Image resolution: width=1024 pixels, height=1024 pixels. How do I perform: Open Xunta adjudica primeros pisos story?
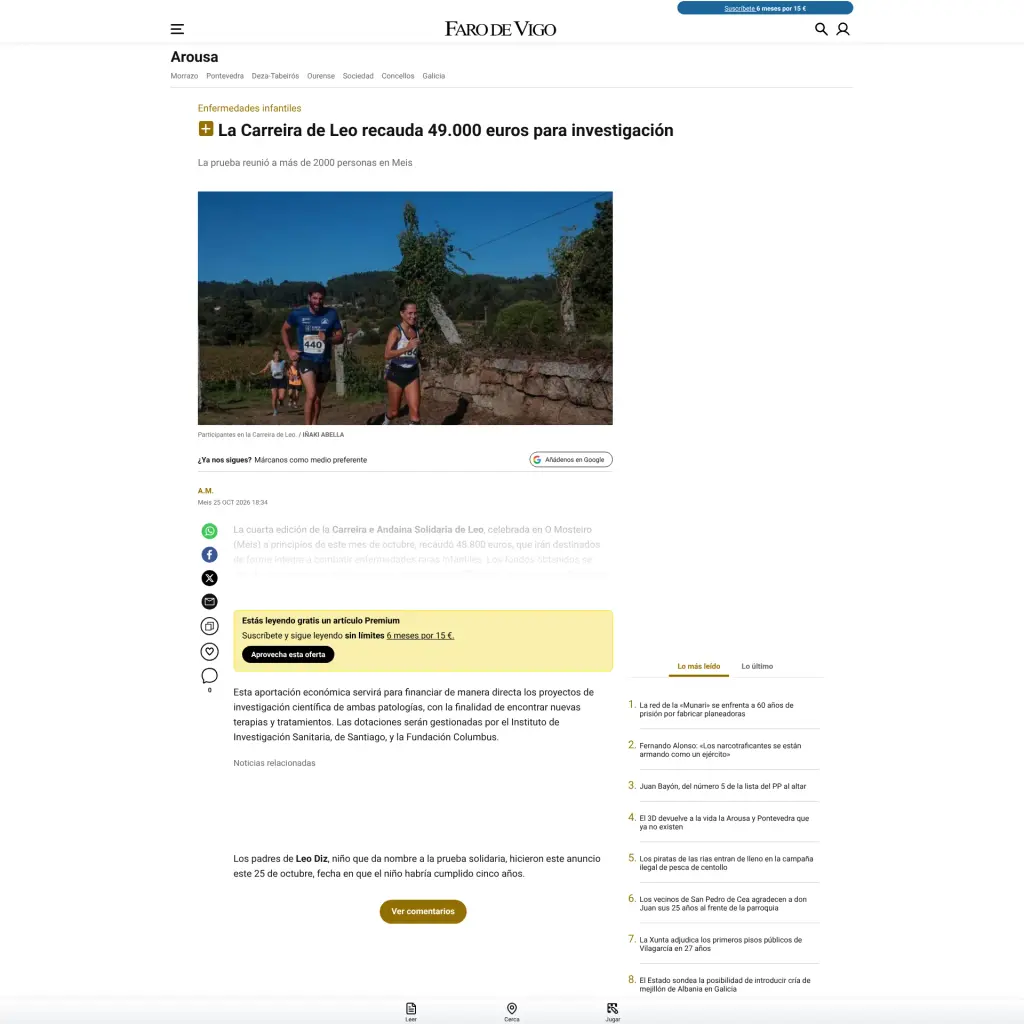[720, 944]
